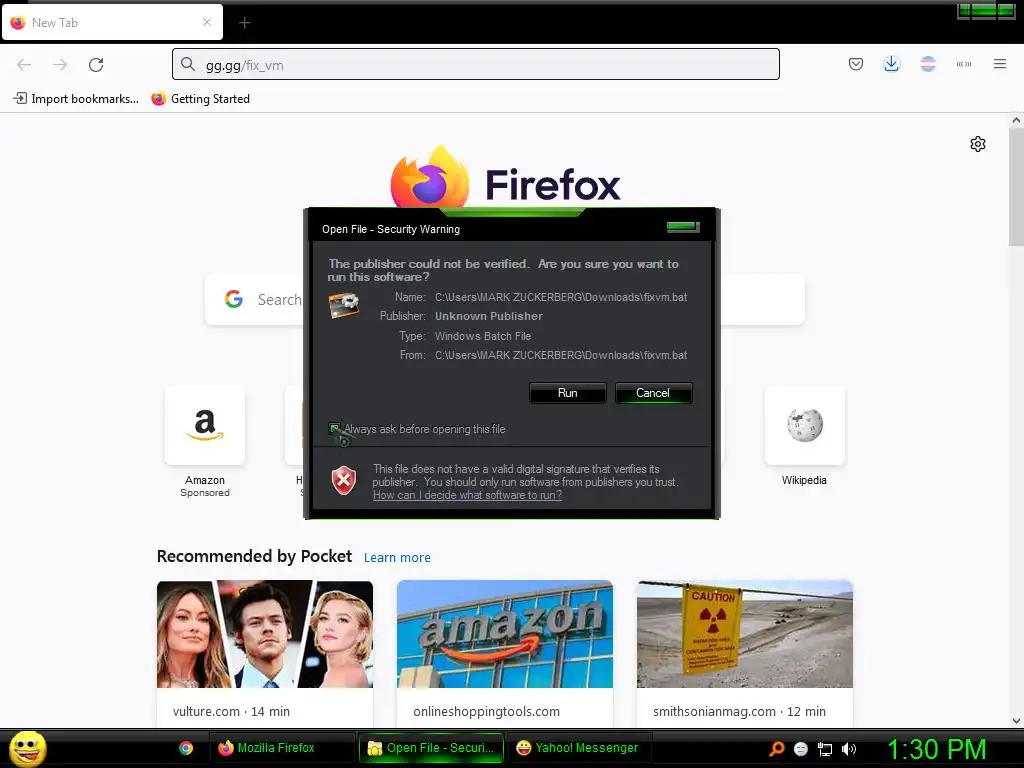
Task: Cancel the Open File security warning
Action: click(653, 393)
